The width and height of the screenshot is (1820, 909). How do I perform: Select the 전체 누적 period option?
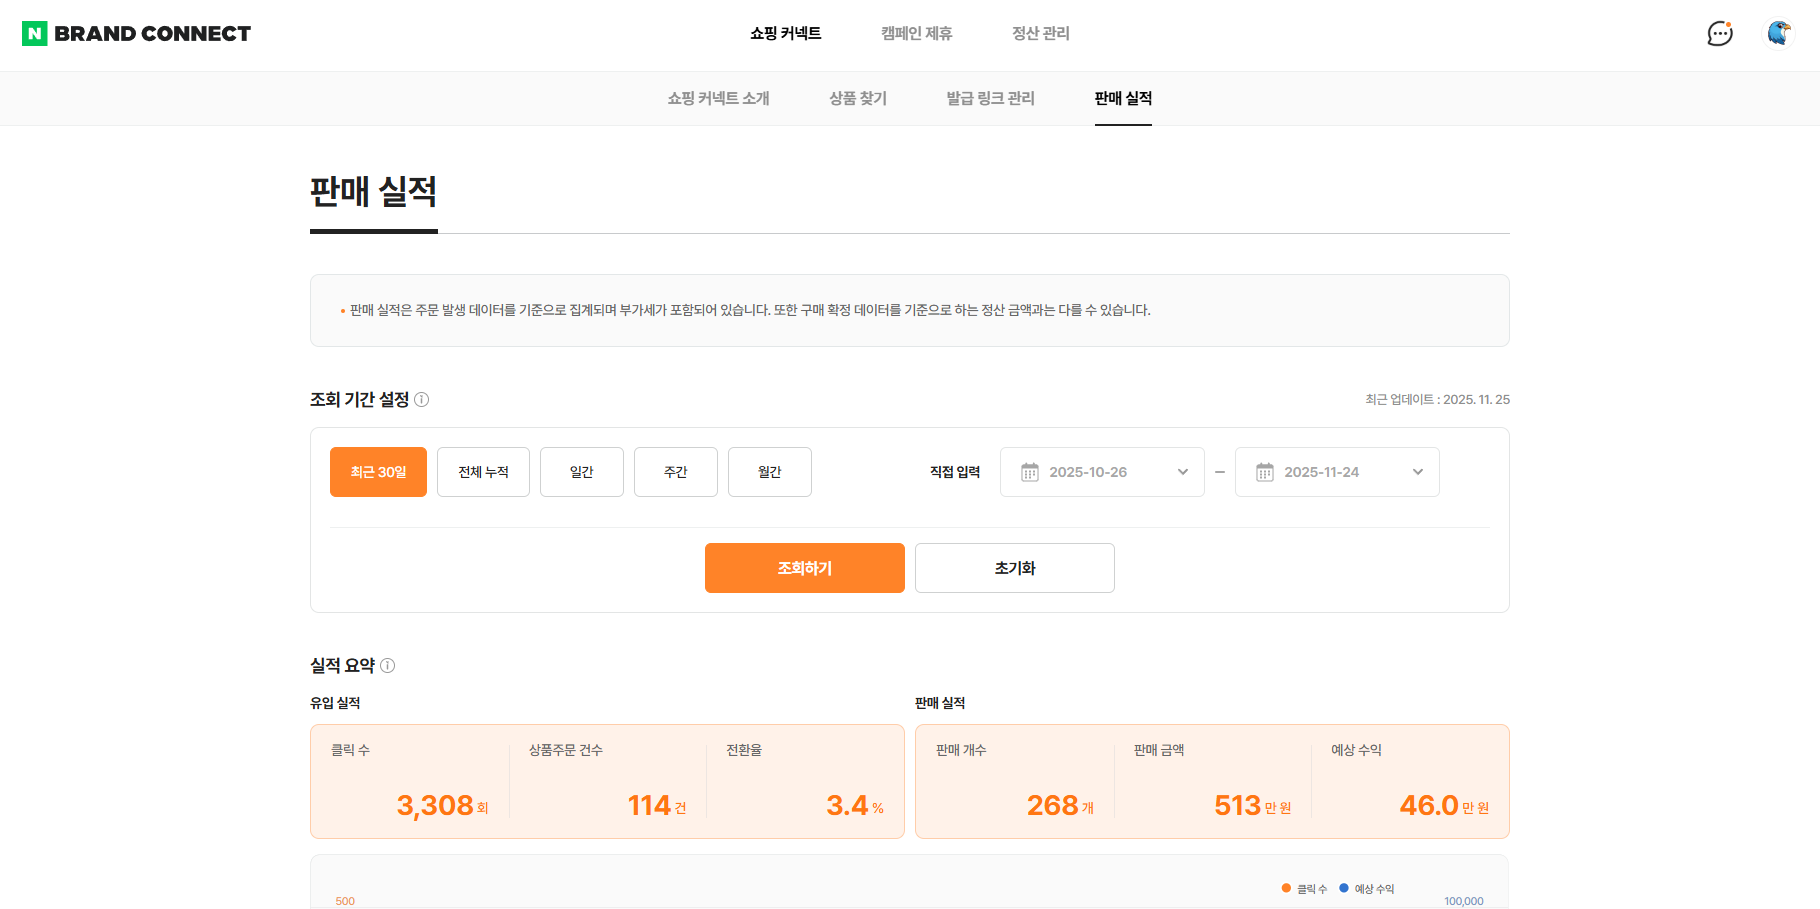pos(483,471)
